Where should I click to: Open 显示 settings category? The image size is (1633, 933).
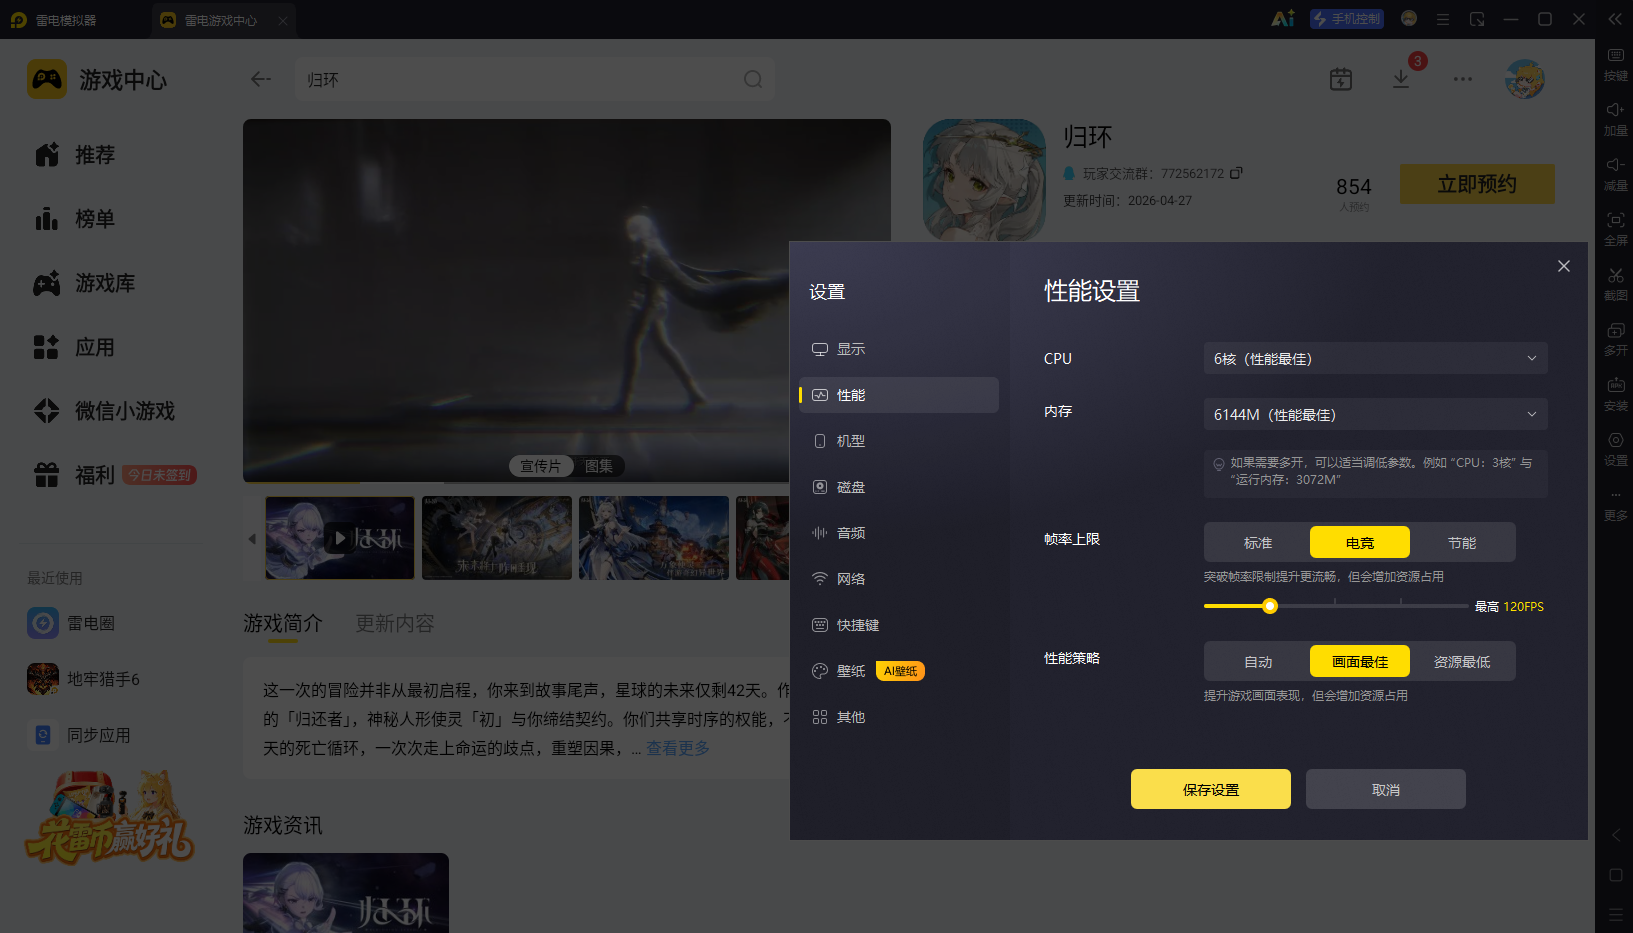click(899, 349)
